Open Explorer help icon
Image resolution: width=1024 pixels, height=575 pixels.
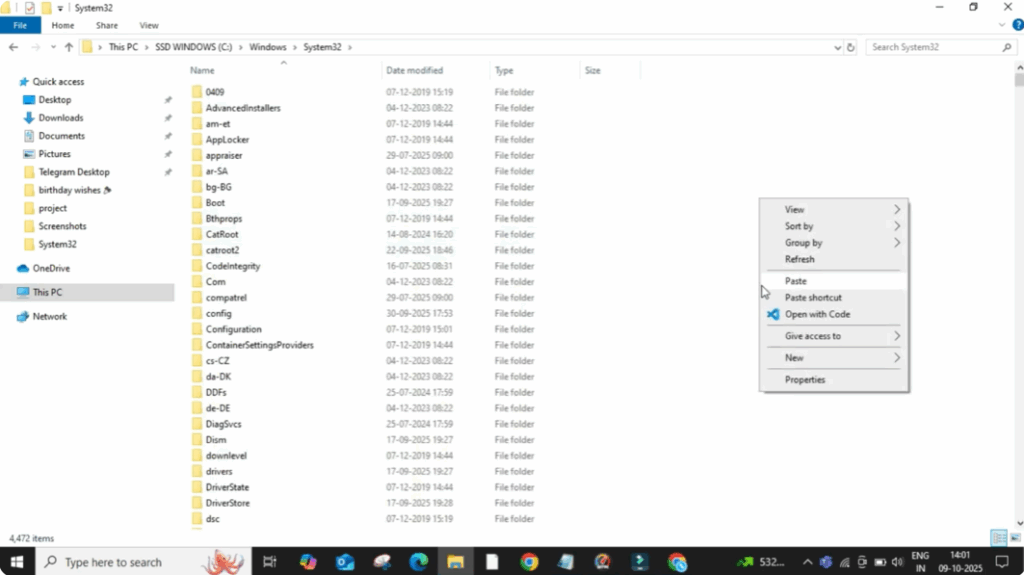coord(1017,25)
